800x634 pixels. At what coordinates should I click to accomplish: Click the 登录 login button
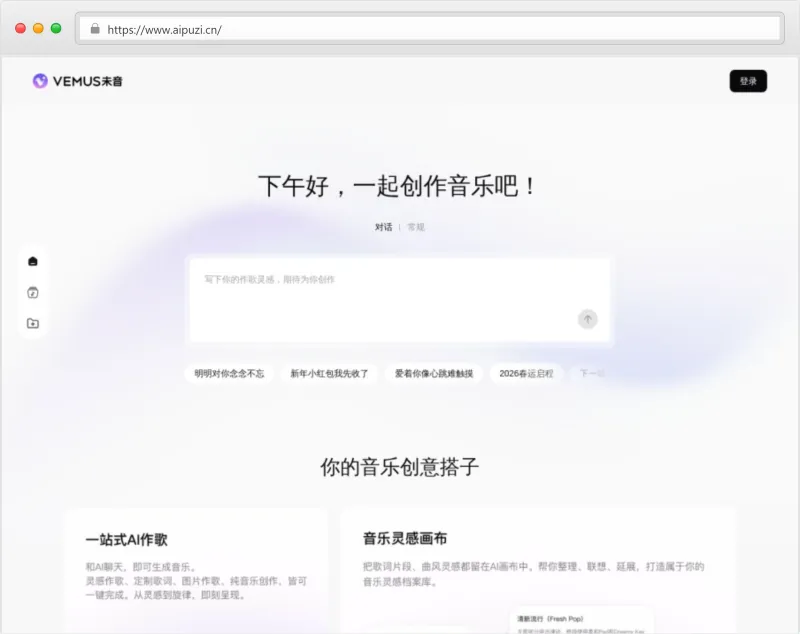tap(748, 81)
